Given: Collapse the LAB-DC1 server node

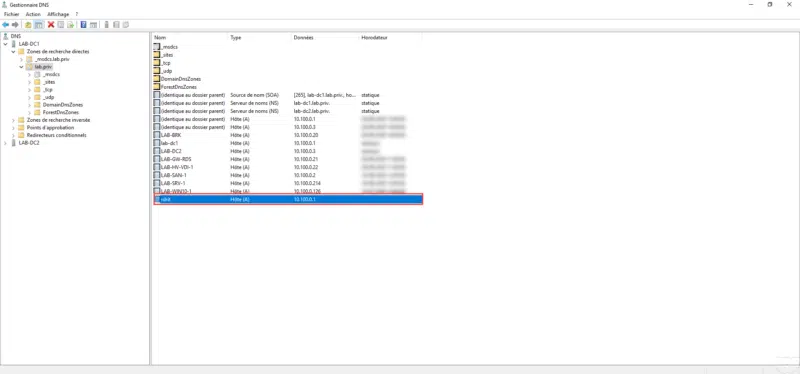Looking at the screenshot, I should tap(6, 44).
